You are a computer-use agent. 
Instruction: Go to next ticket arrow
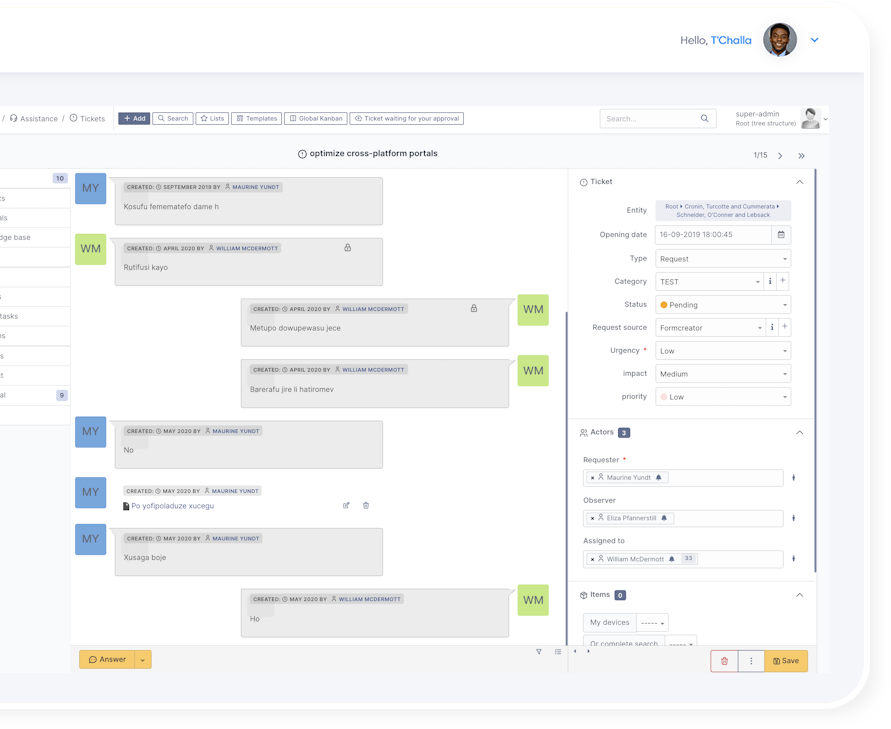coord(780,156)
